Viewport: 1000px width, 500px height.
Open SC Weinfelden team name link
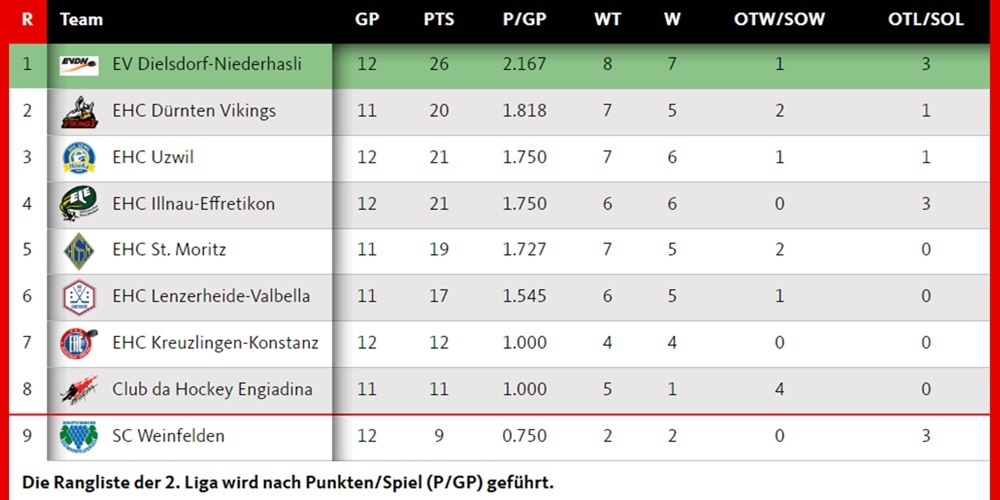[x=168, y=435]
